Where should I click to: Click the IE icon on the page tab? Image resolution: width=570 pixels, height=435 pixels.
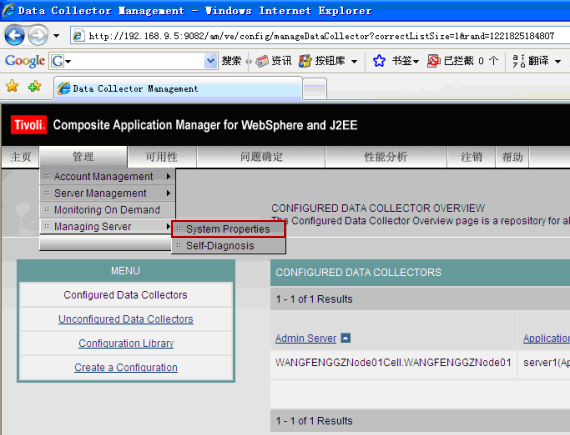[64, 88]
